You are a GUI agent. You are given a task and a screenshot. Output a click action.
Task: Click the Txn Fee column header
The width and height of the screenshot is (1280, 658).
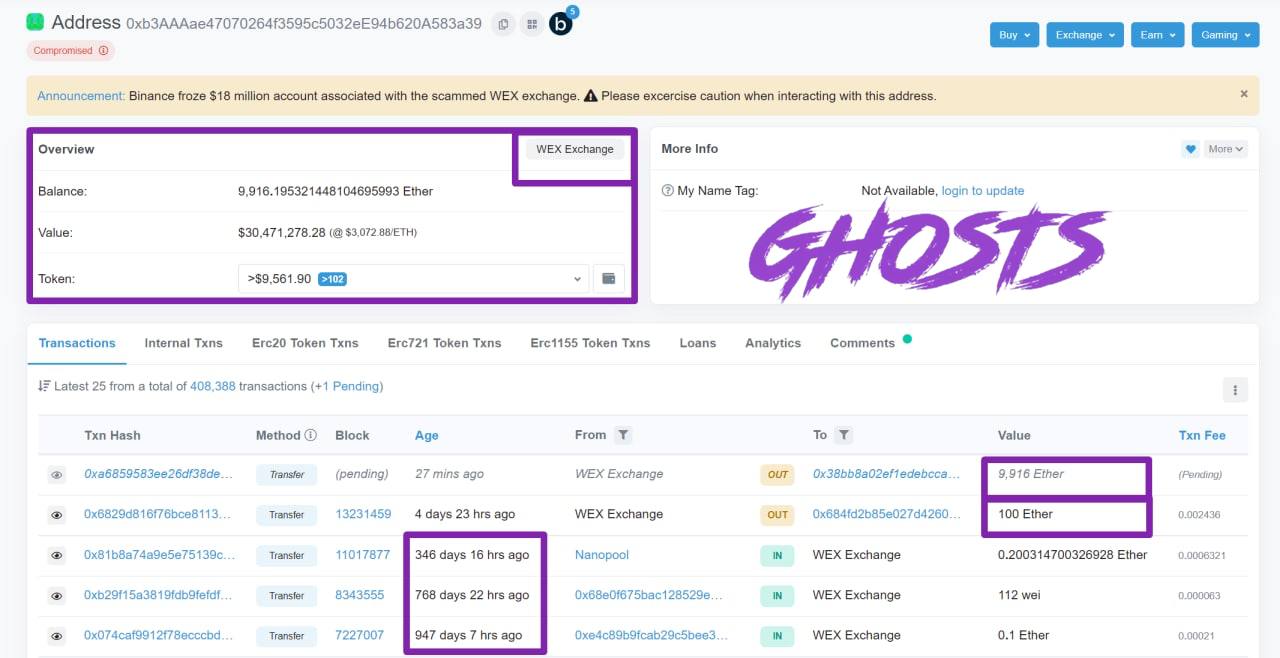coord(1202,435)
